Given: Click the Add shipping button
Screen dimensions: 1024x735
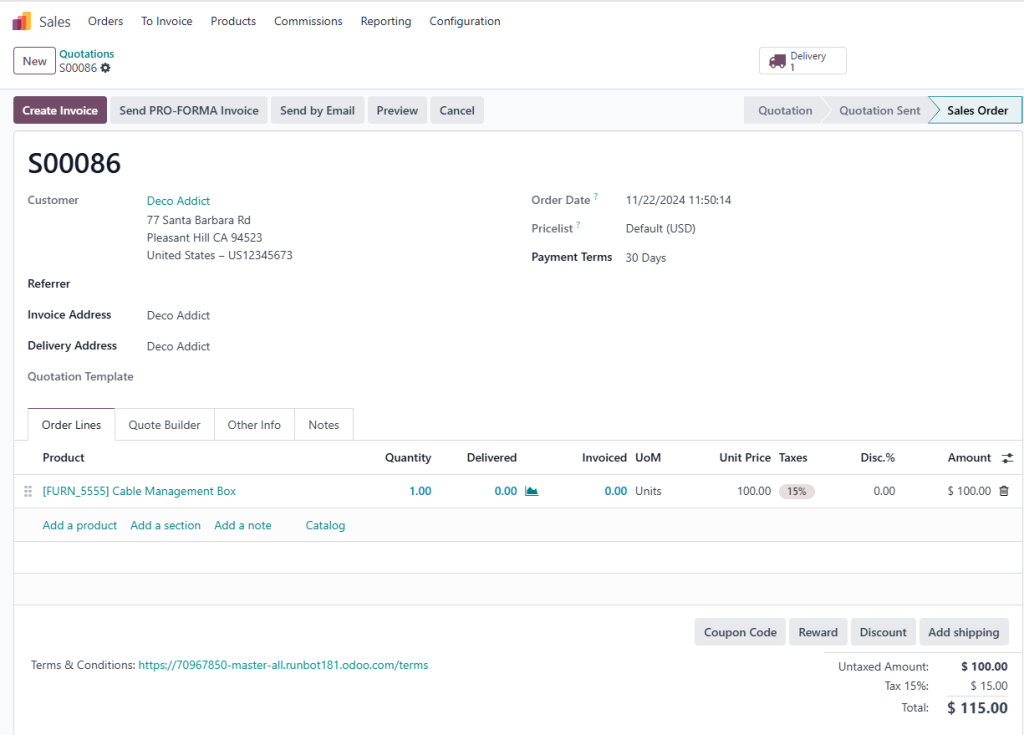Looking at the screenshot, I should tap(963, 632).
